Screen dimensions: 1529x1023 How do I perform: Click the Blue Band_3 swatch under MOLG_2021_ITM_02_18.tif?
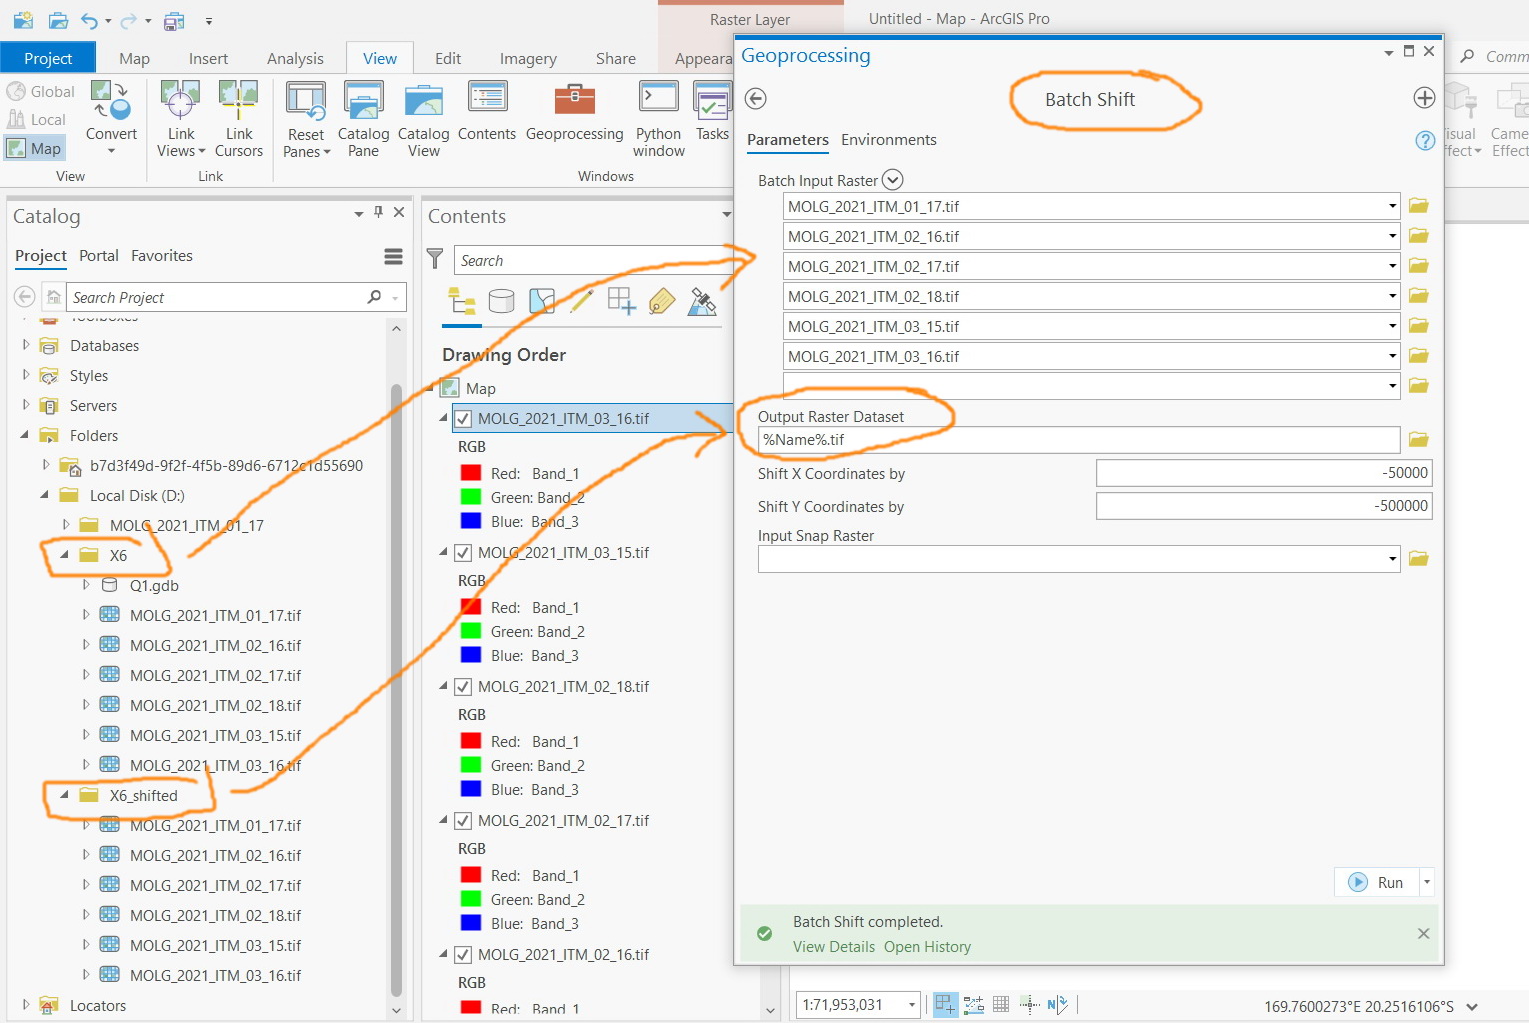tap(471, 789)
